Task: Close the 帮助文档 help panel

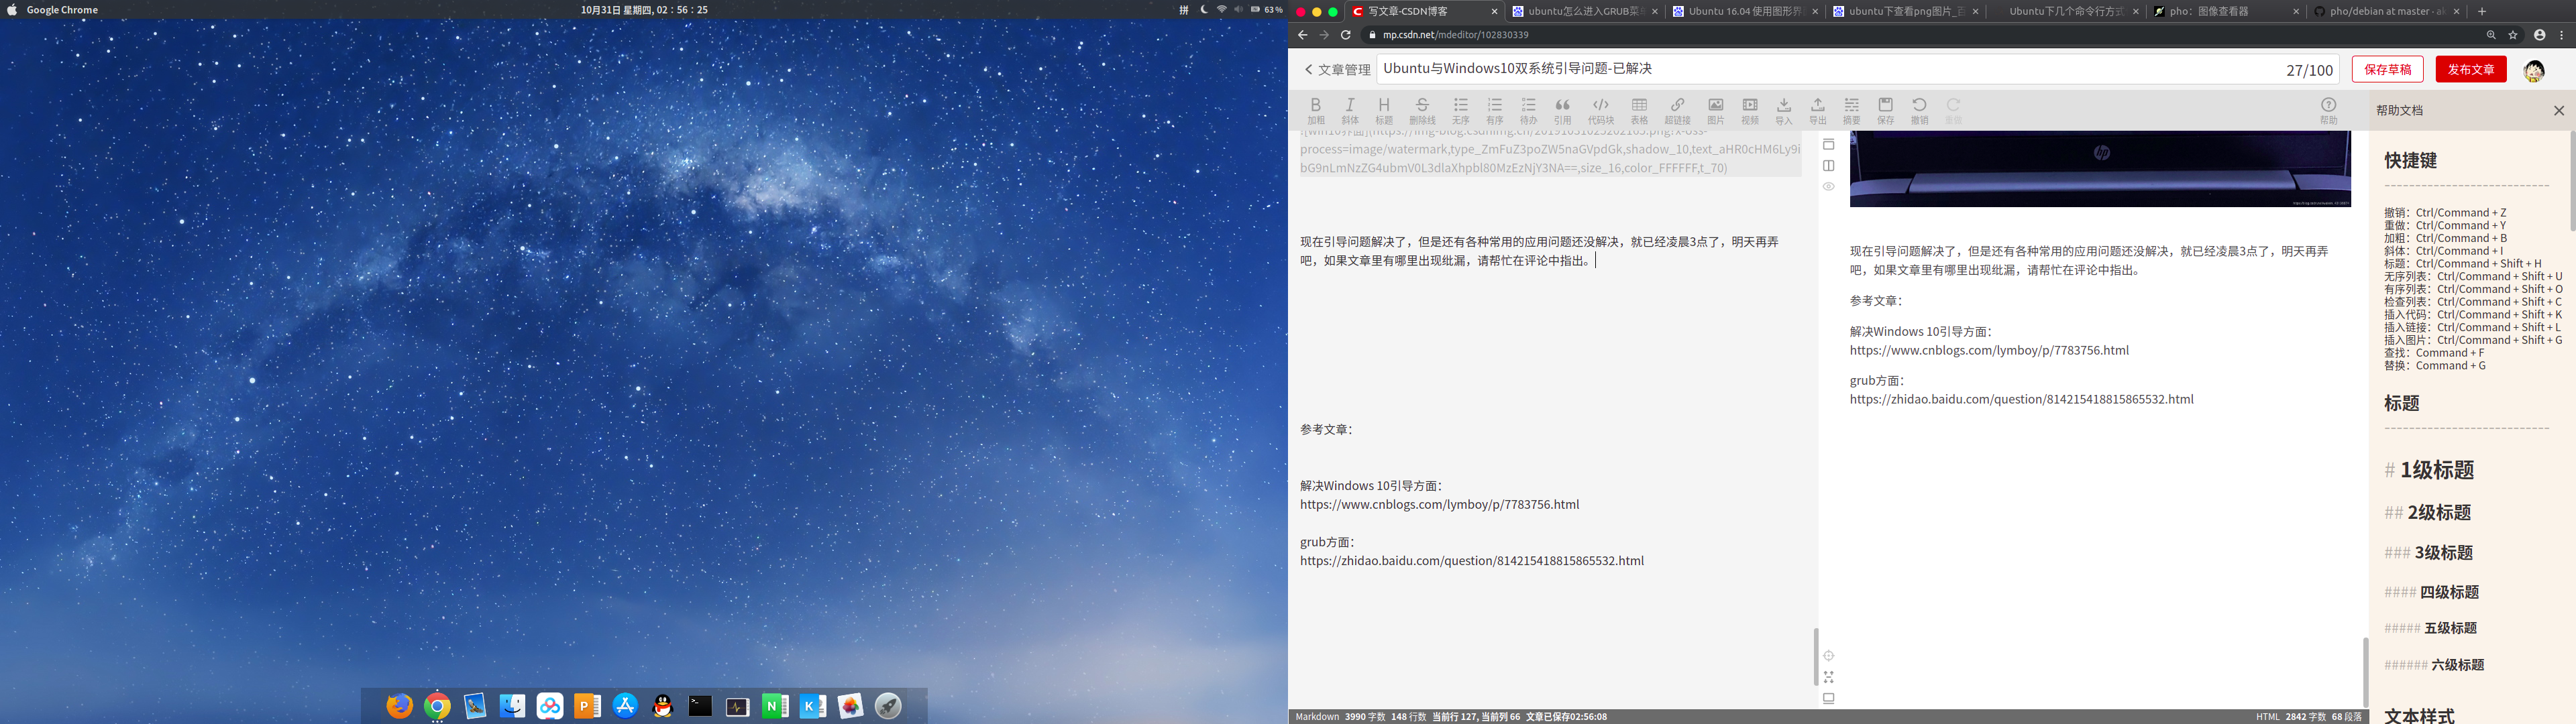Action: pos(2559,111)
